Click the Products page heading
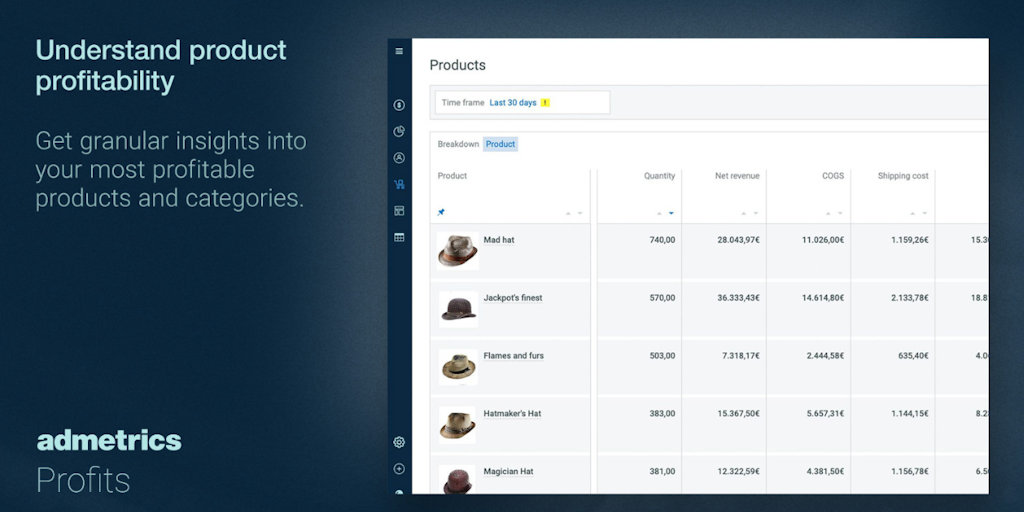This screenshot has height=512, width=1024. tap(458, 65)
